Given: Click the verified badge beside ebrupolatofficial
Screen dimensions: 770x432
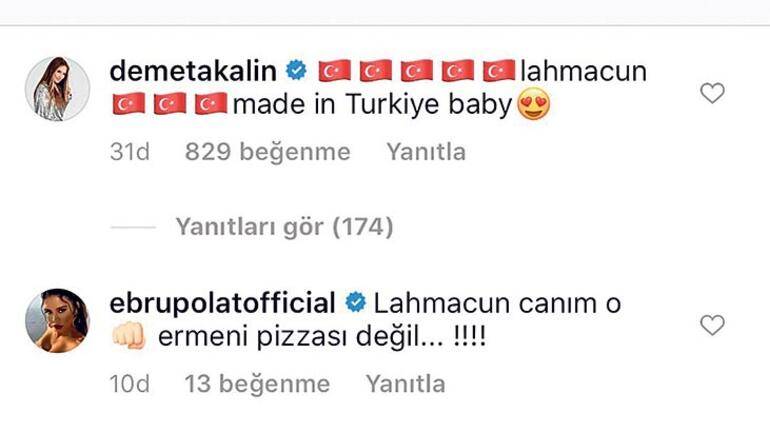Looking at the screenshot, I should 356,302.
